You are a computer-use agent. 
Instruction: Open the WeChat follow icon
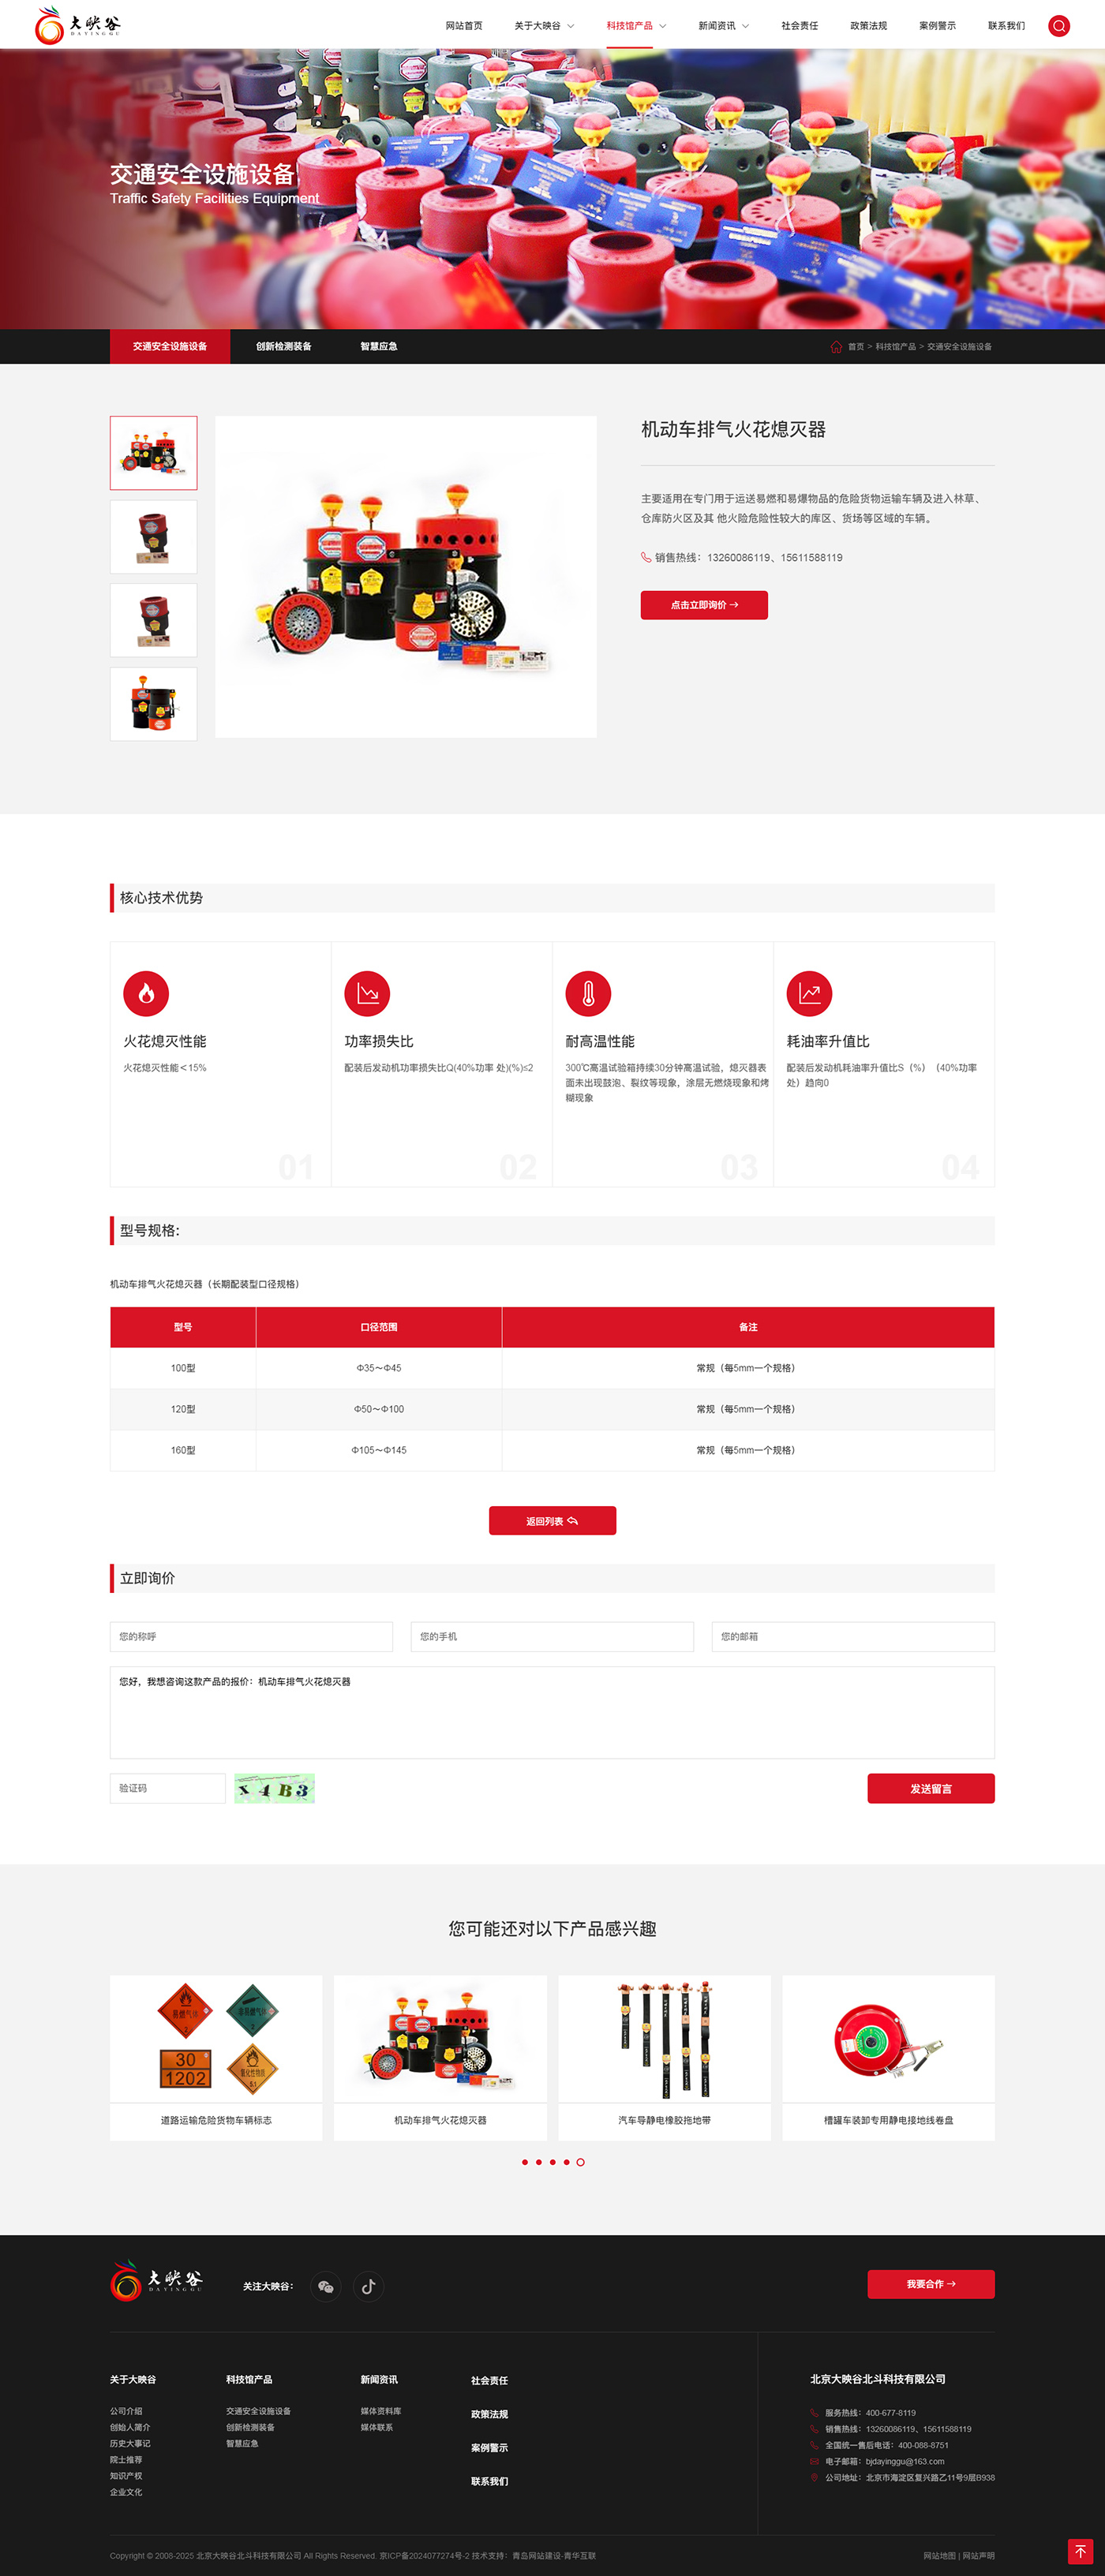point(325,2286)
